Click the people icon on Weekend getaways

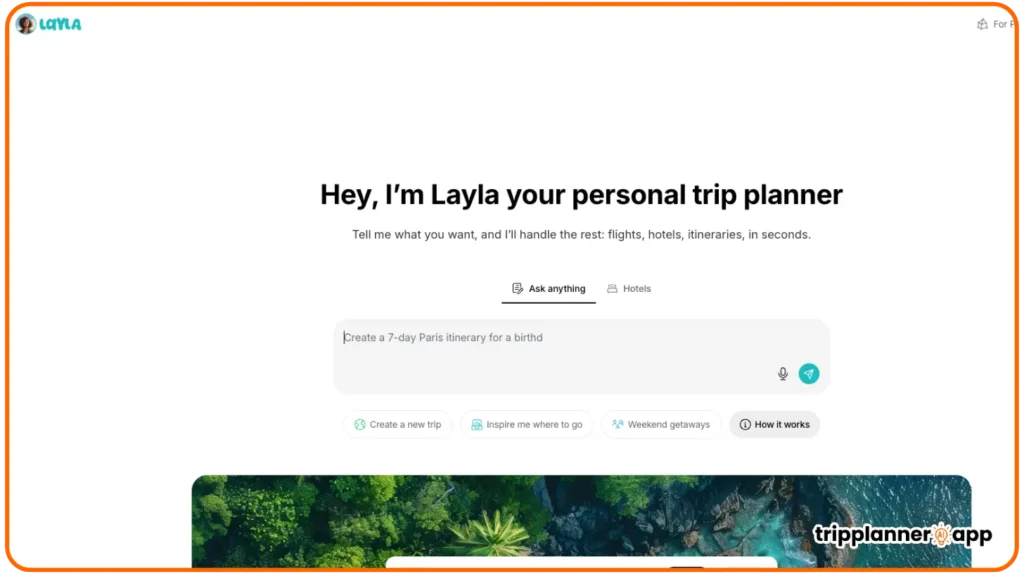pyautogui.click(x=617, y=424)
